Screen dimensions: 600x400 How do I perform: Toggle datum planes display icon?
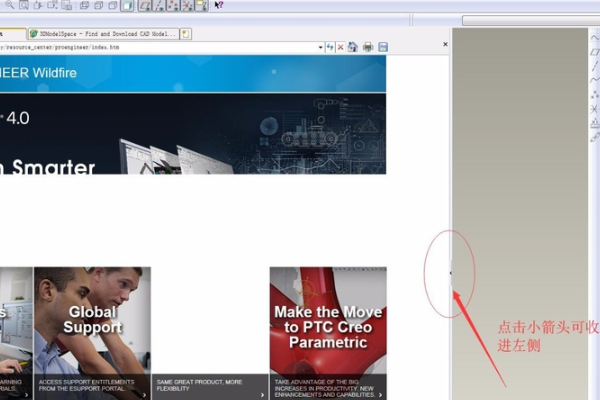coord(145,6)
